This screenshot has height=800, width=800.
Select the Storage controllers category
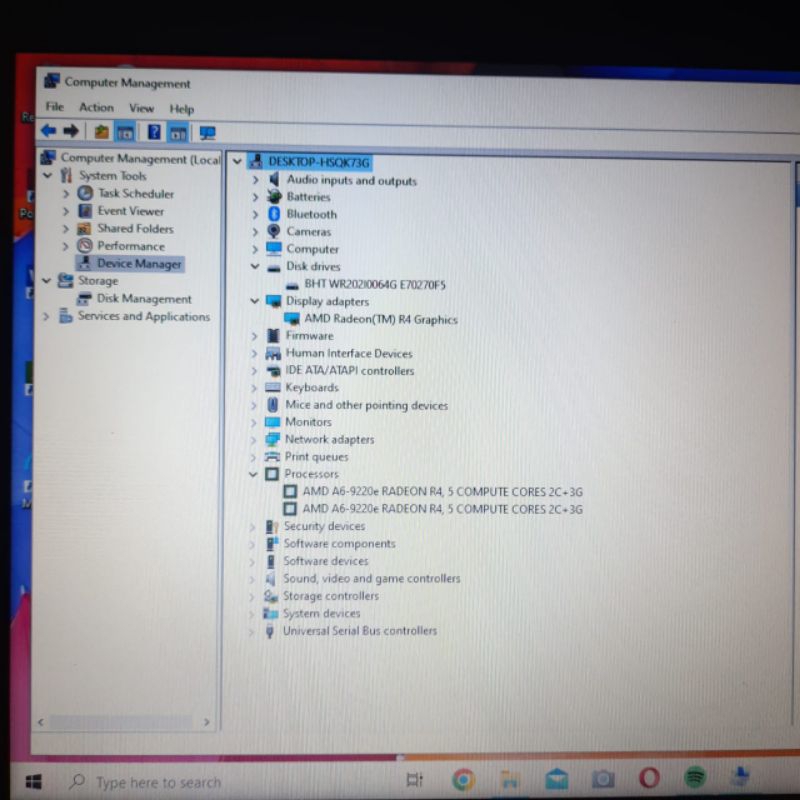point(331,596)
